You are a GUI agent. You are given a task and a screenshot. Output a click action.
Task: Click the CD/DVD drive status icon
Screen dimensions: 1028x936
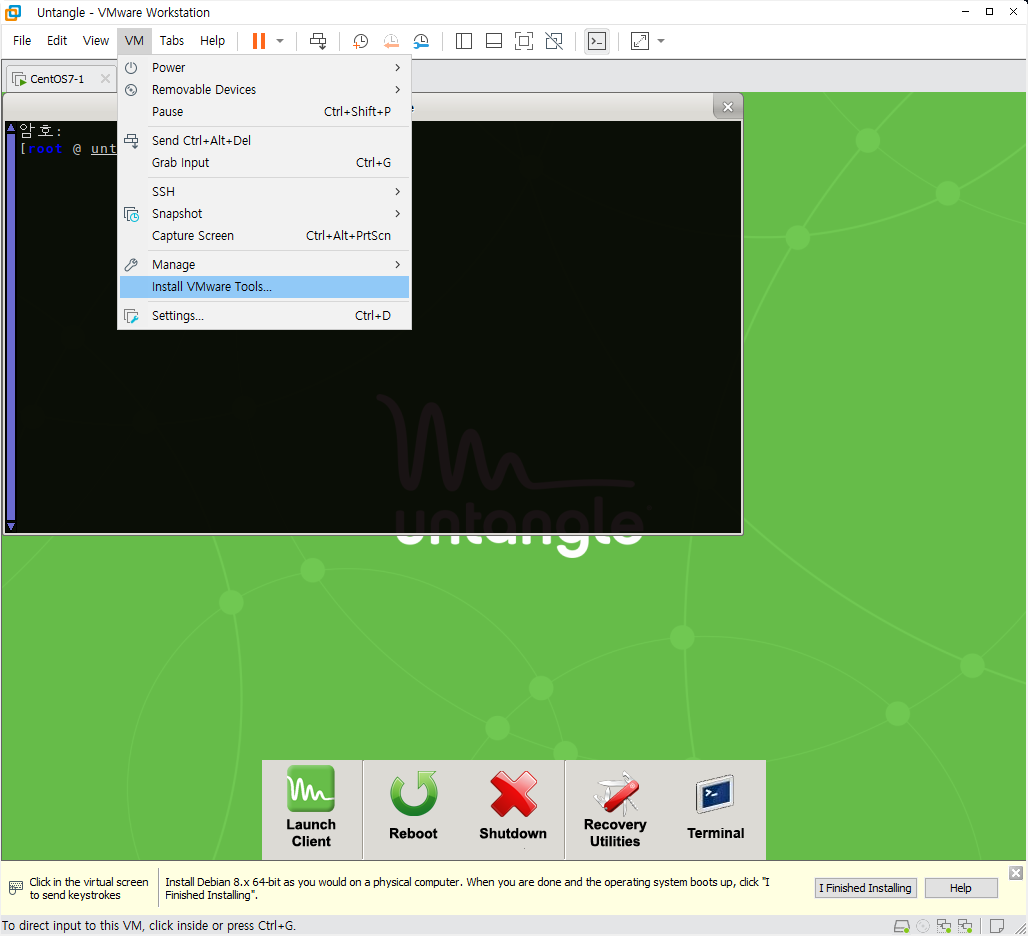[x=922, y=926]
